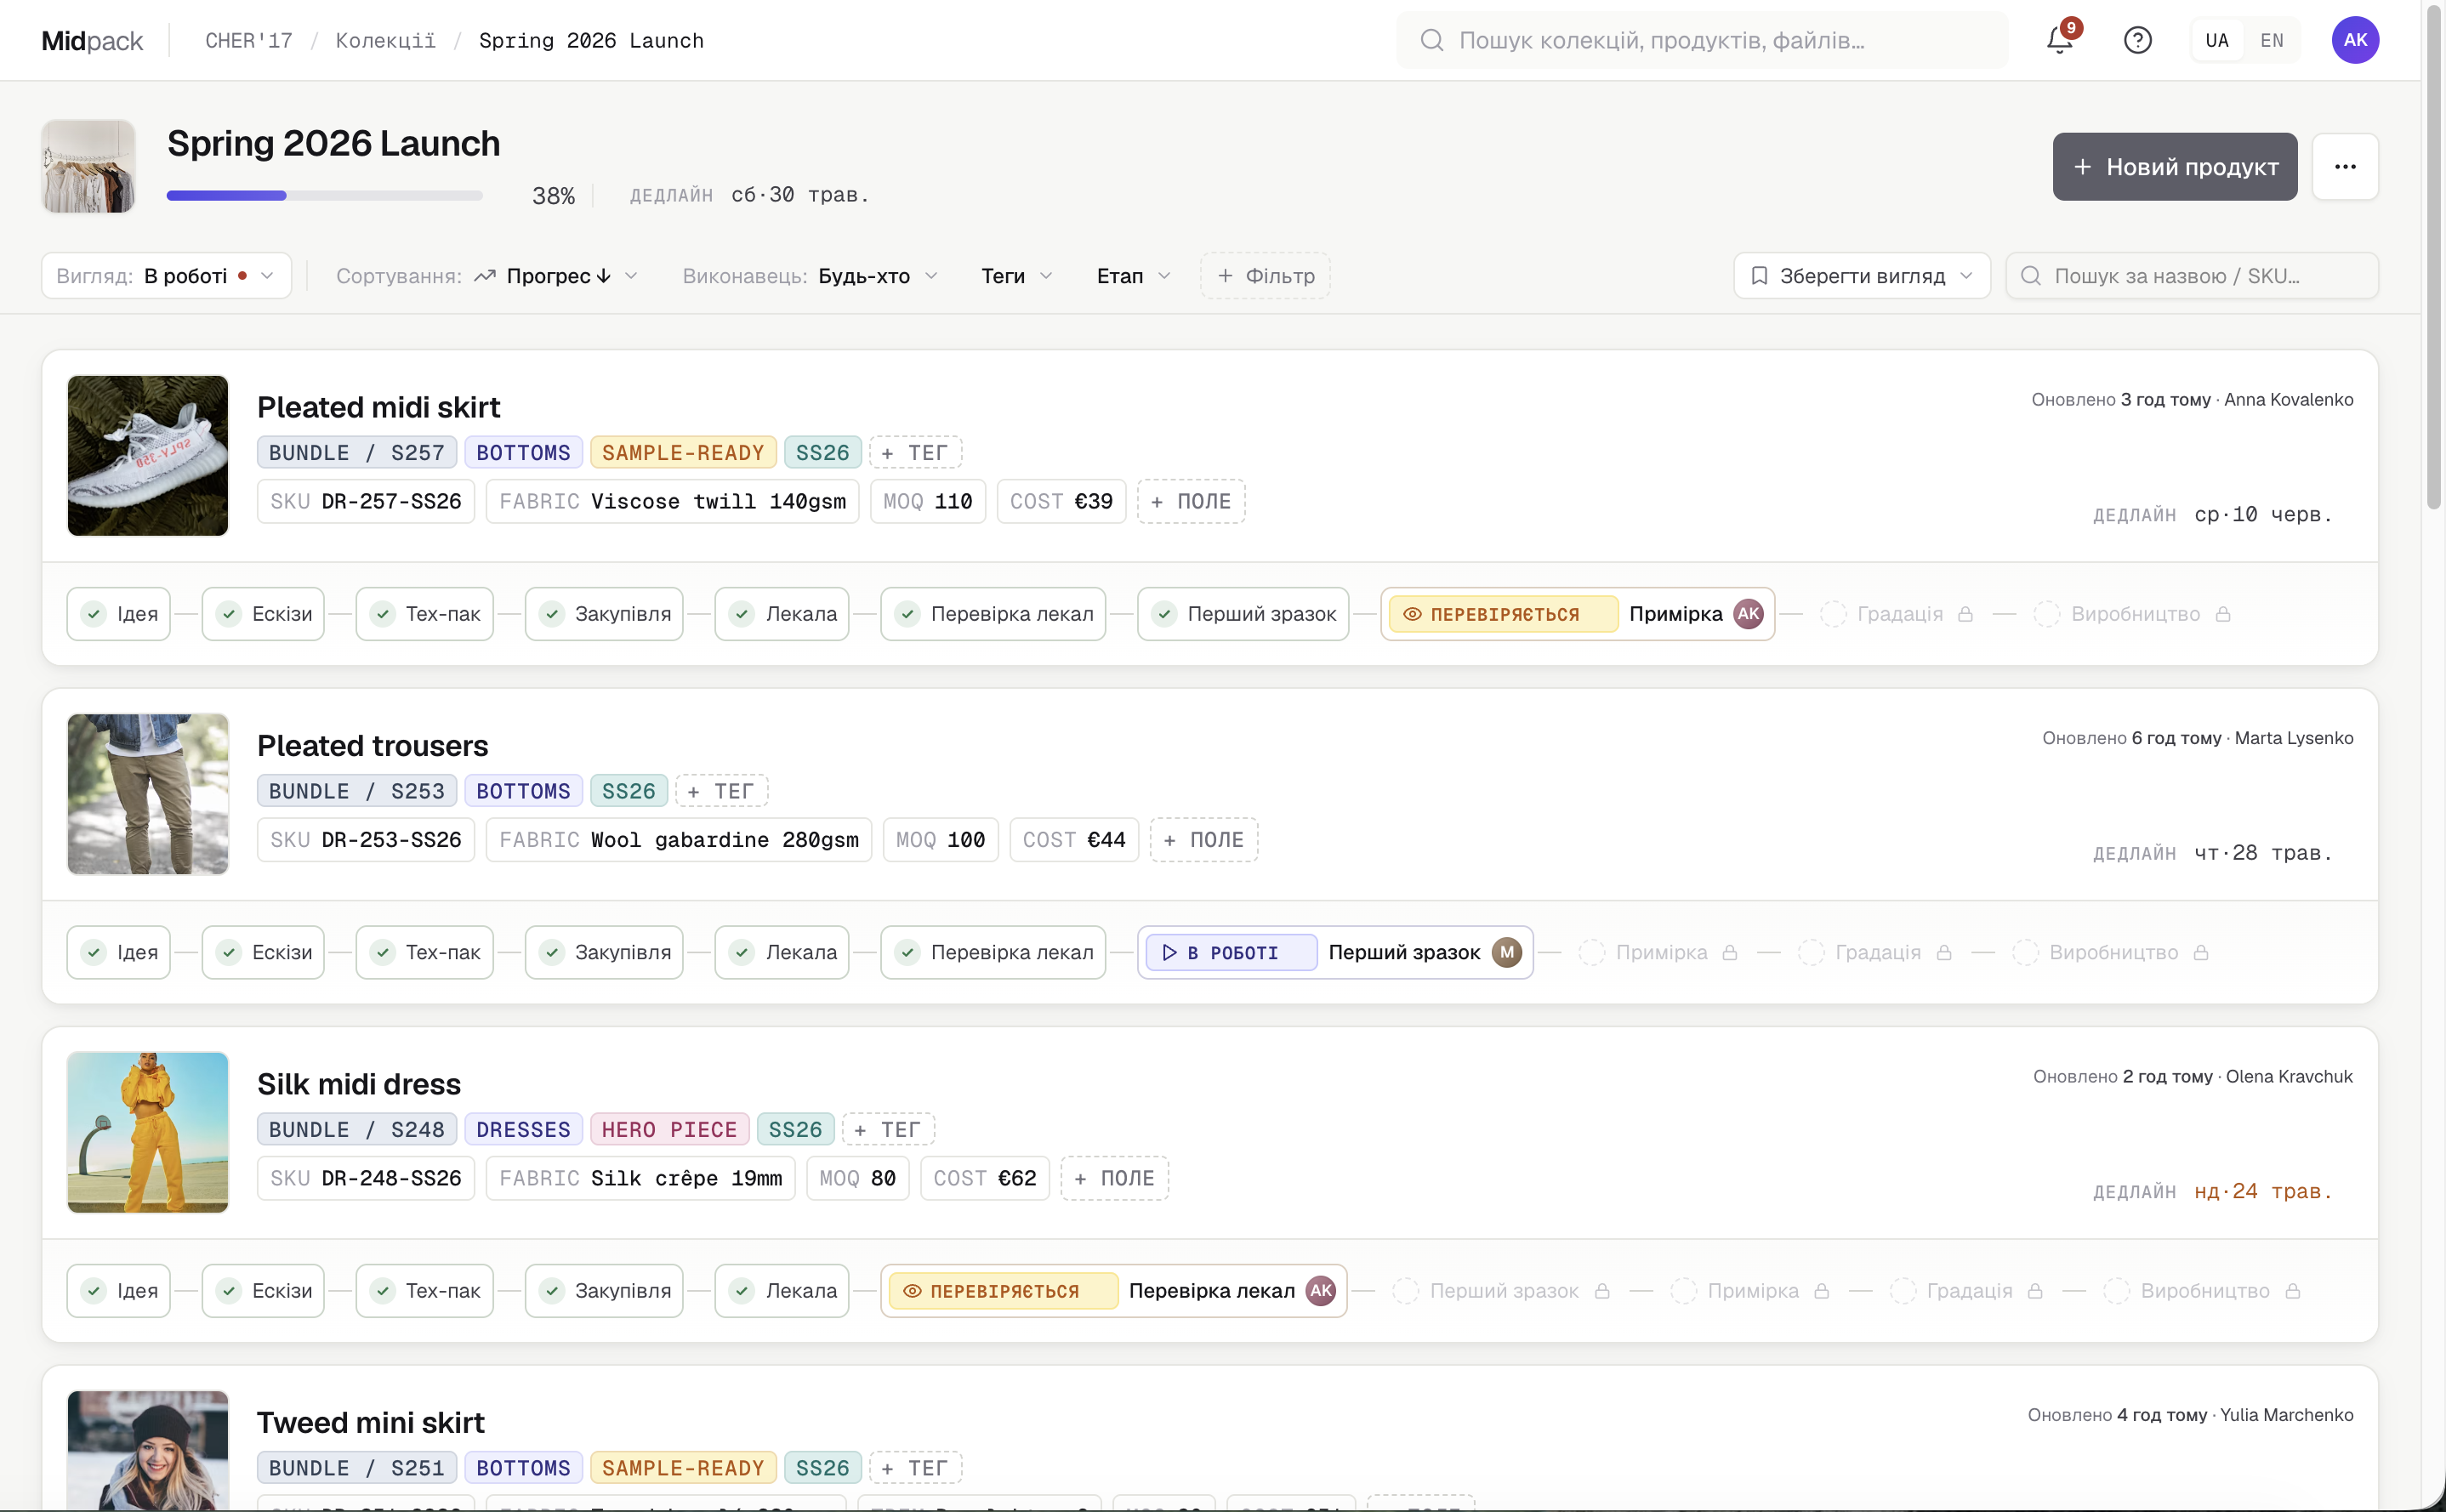Click the eye icon on Pleated midi skirt ПЕРЕВІРЯЄТЬСЯ badge
Viewport: 2446px width, 1512px height.
tap(1412, 614)
